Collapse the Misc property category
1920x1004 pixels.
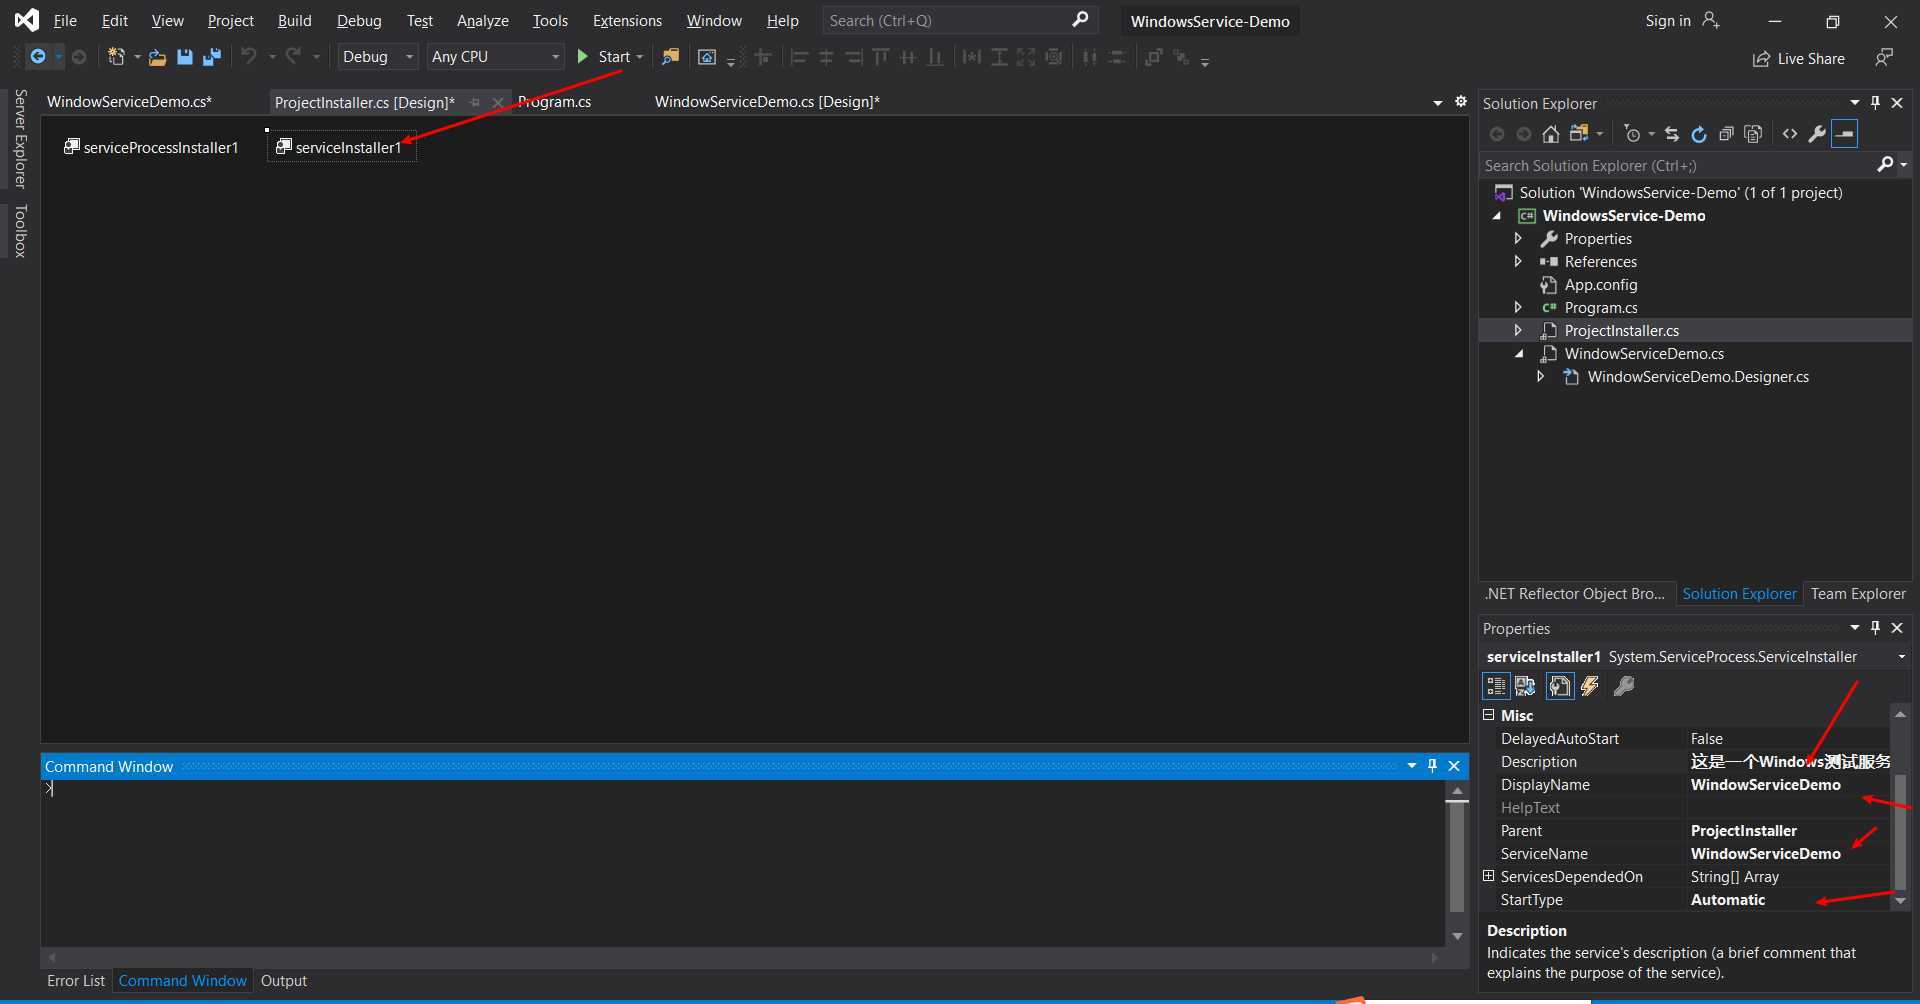1488,715
